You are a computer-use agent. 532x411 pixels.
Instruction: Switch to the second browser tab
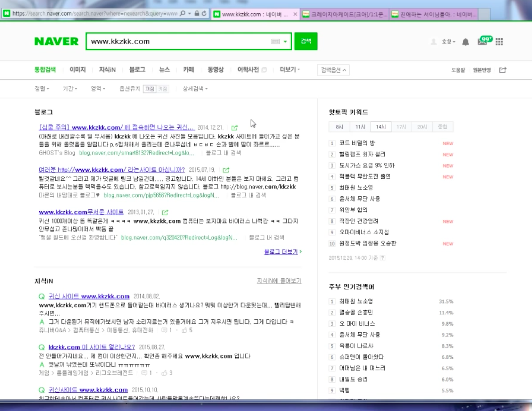point(344,14)
